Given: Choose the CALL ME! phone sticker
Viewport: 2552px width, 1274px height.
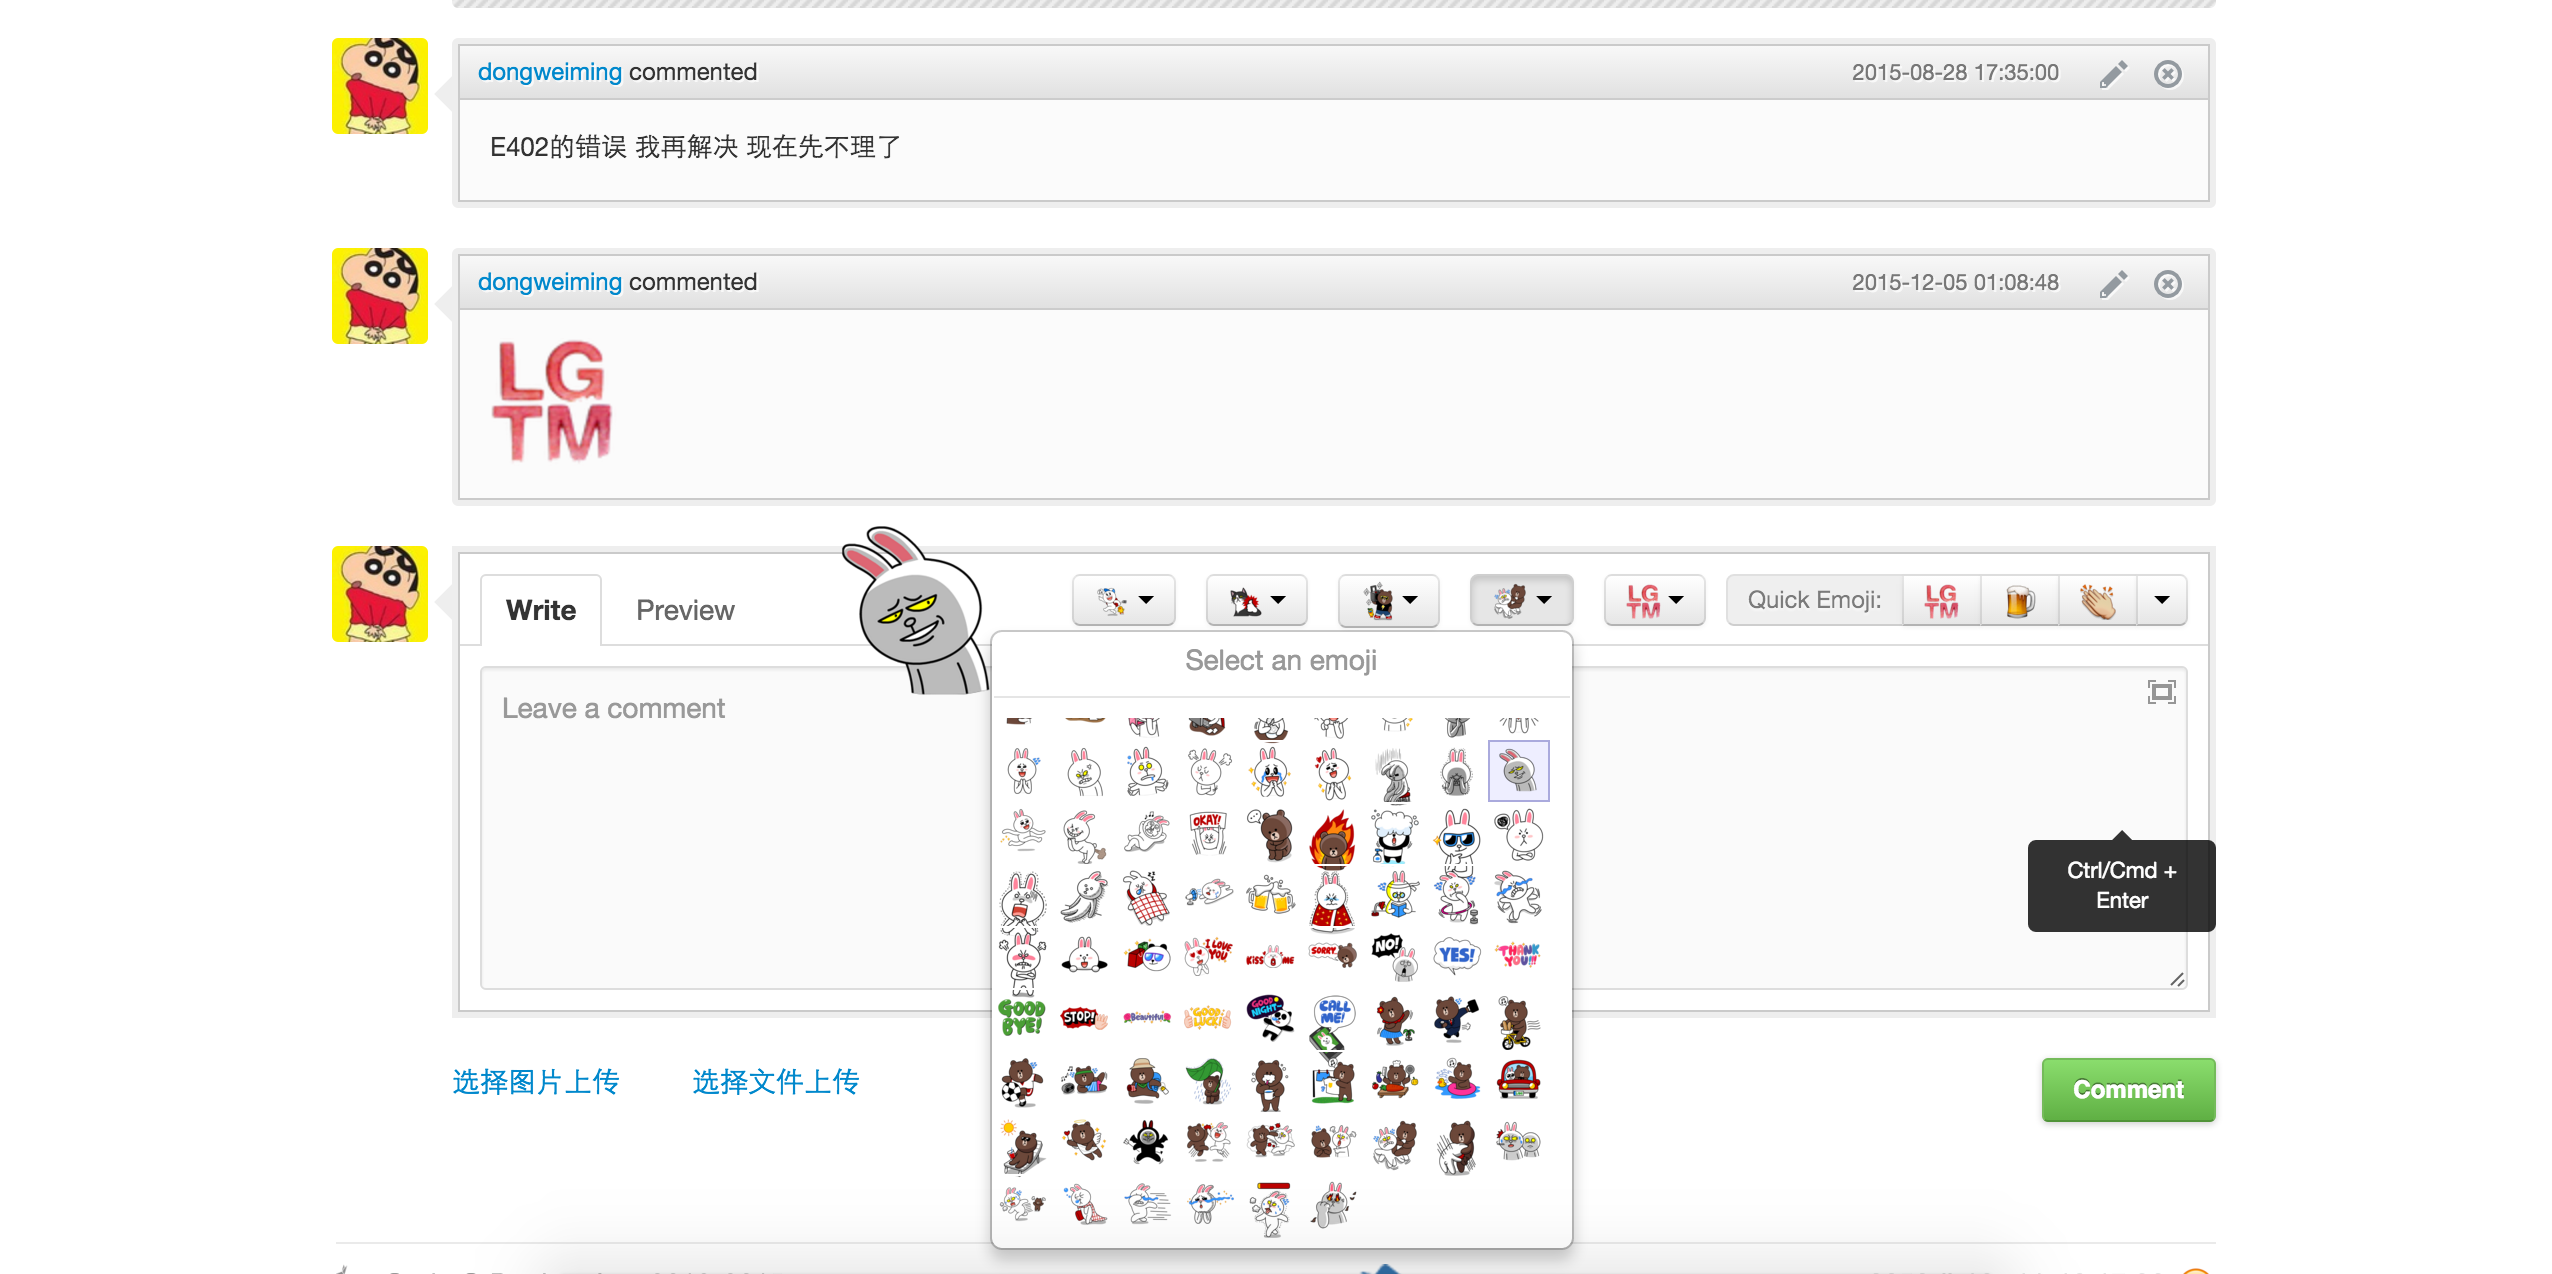Looking at the screenshot, I should (x=1332, y=1022).
